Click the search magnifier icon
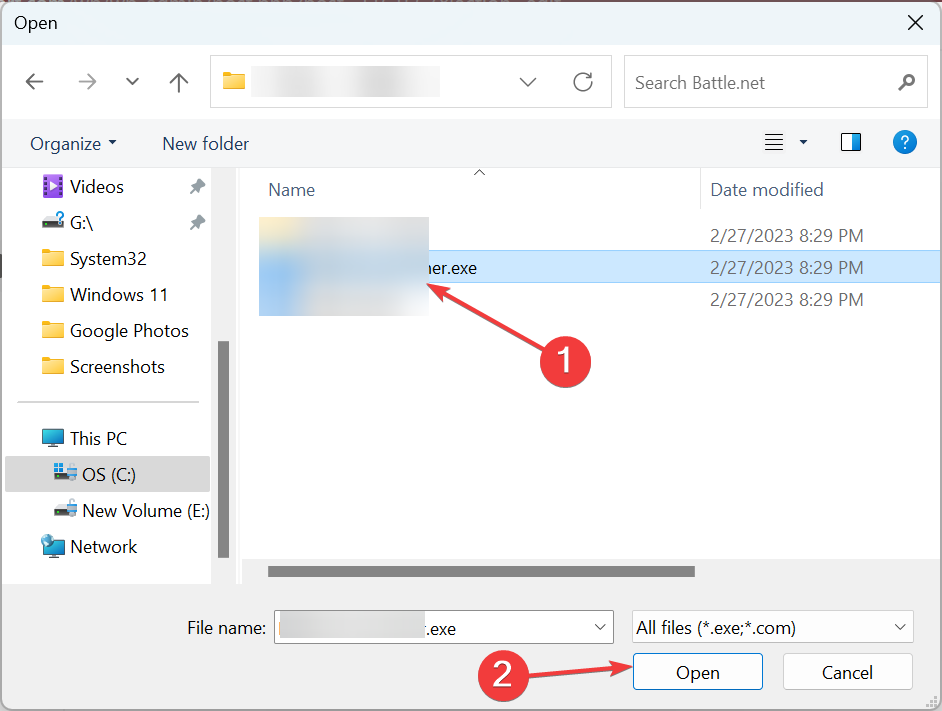This screenshot has height=711, width=942. tap(906, 82)
